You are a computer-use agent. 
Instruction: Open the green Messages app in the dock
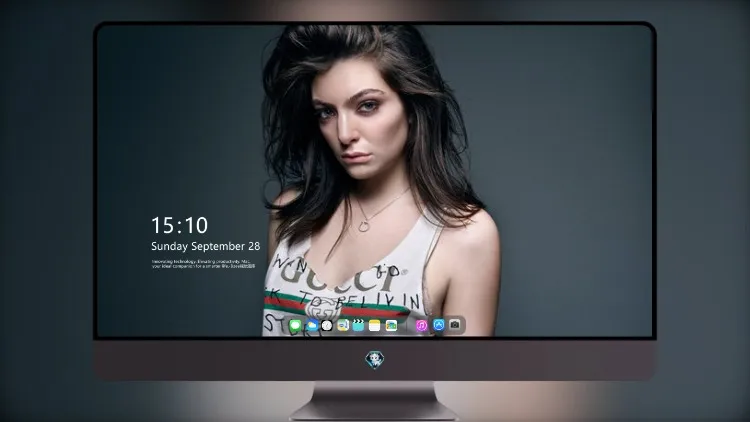click(x=295, y=326)
